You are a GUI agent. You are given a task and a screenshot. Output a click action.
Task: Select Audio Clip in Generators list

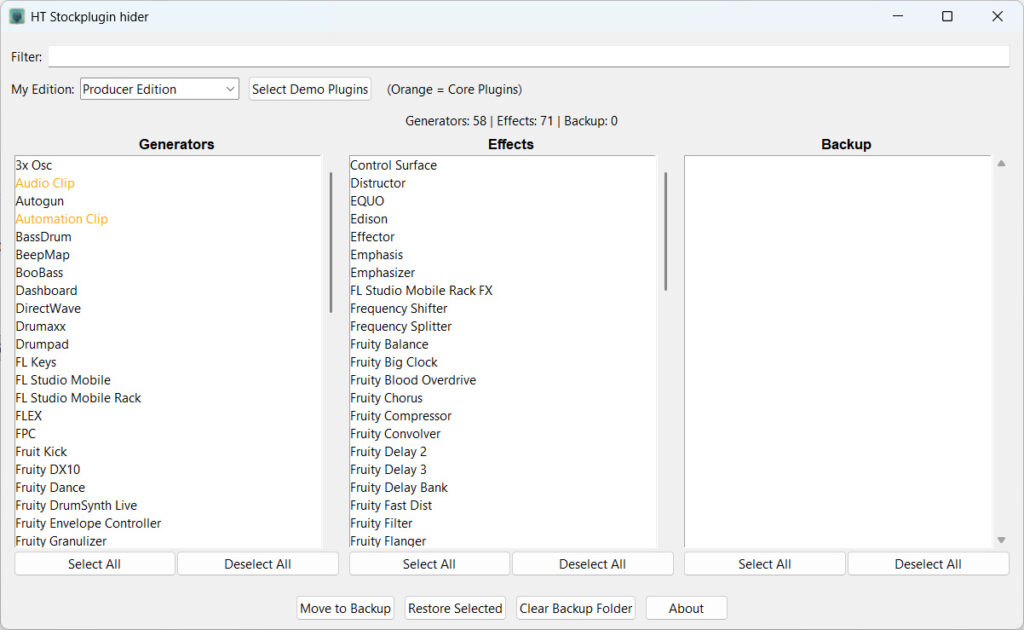(x=45, y=183)
